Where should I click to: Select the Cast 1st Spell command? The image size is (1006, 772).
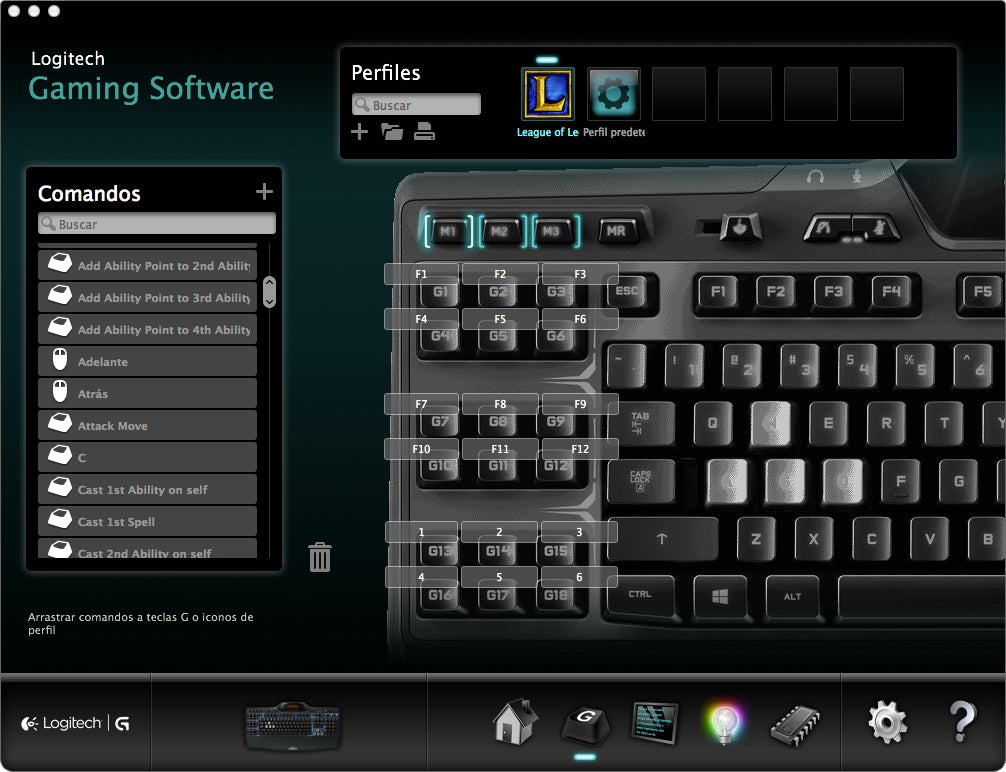(148, 522)
